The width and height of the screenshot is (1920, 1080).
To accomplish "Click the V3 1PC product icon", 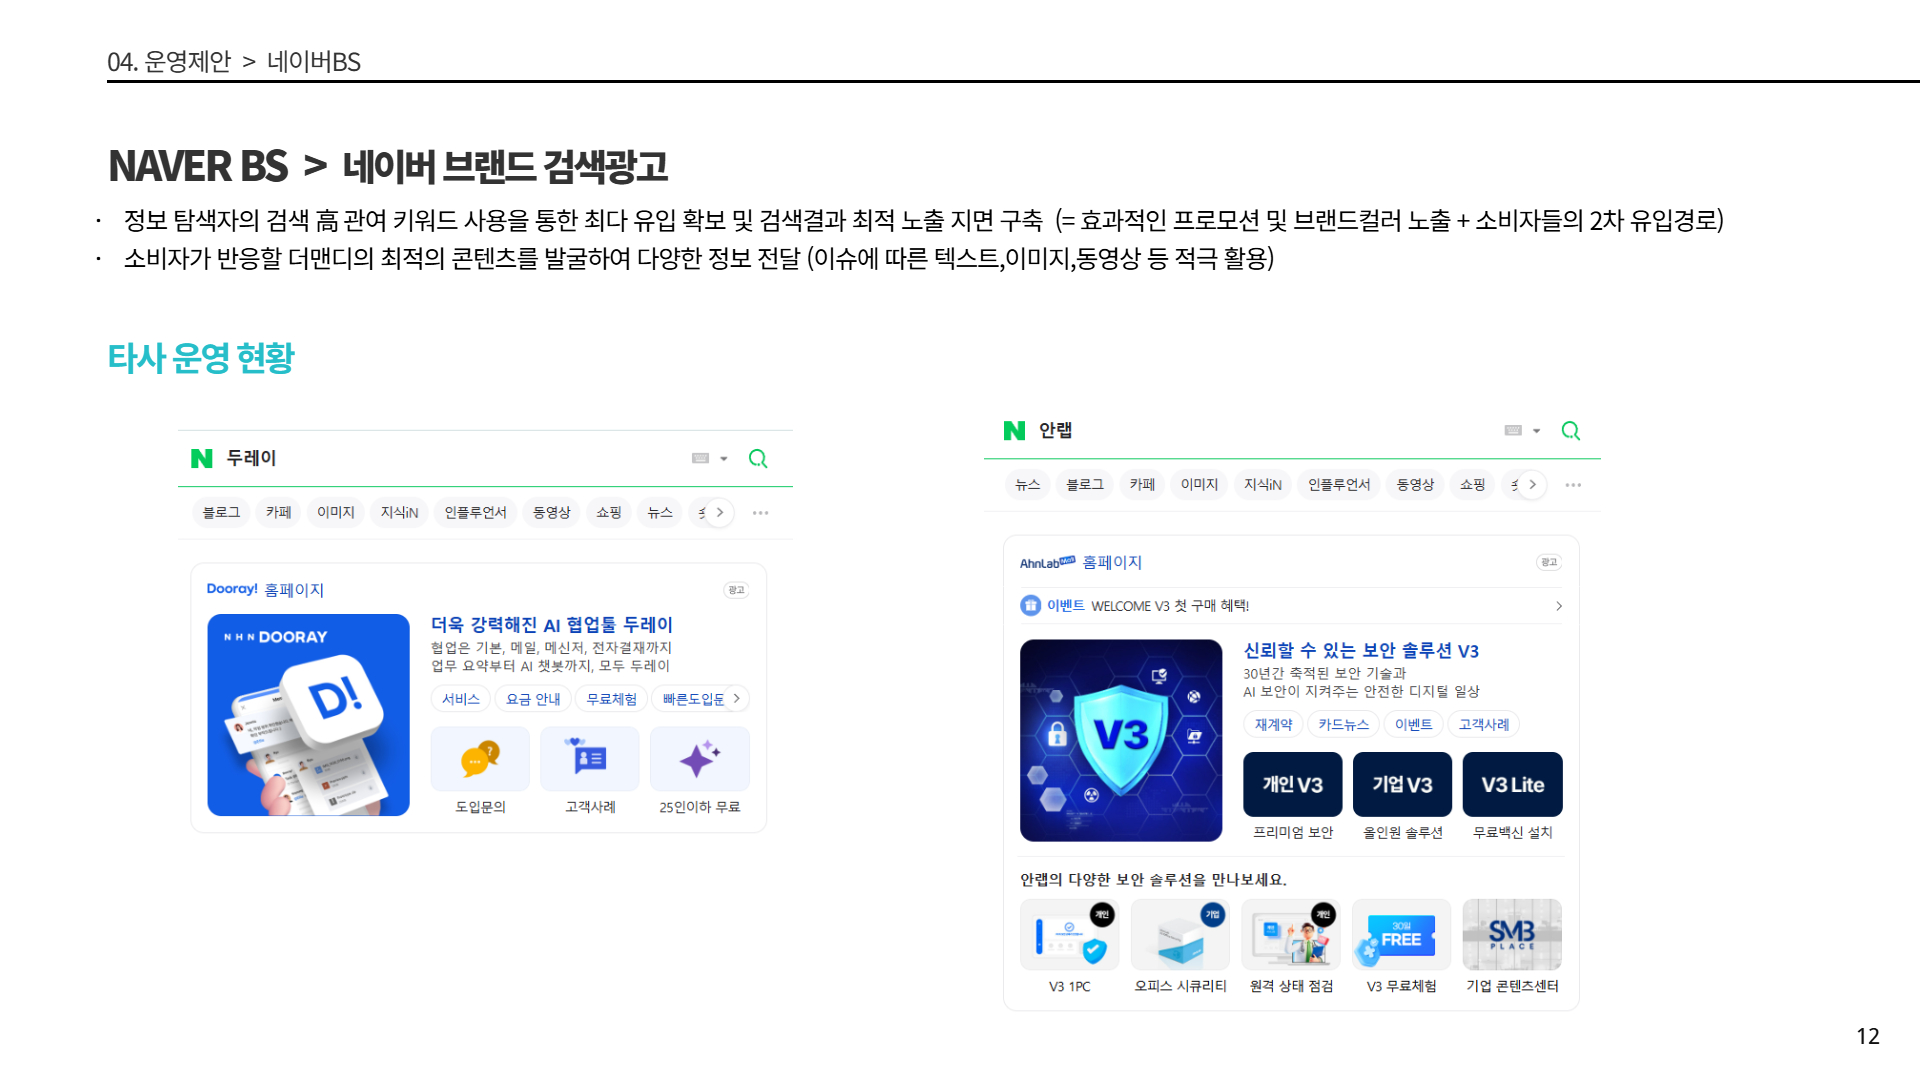I will (x=1069, y=935).
